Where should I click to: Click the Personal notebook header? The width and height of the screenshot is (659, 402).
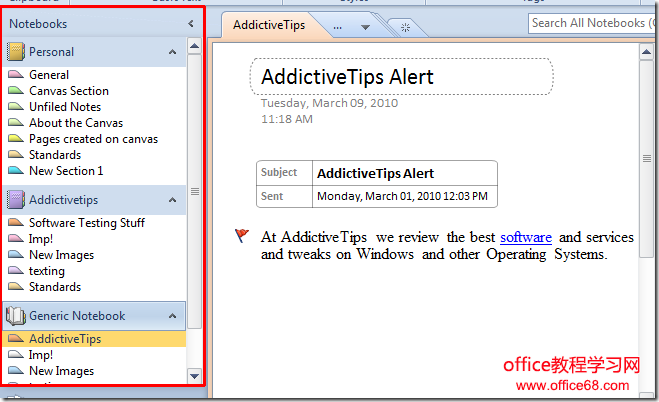click(95, 52)
